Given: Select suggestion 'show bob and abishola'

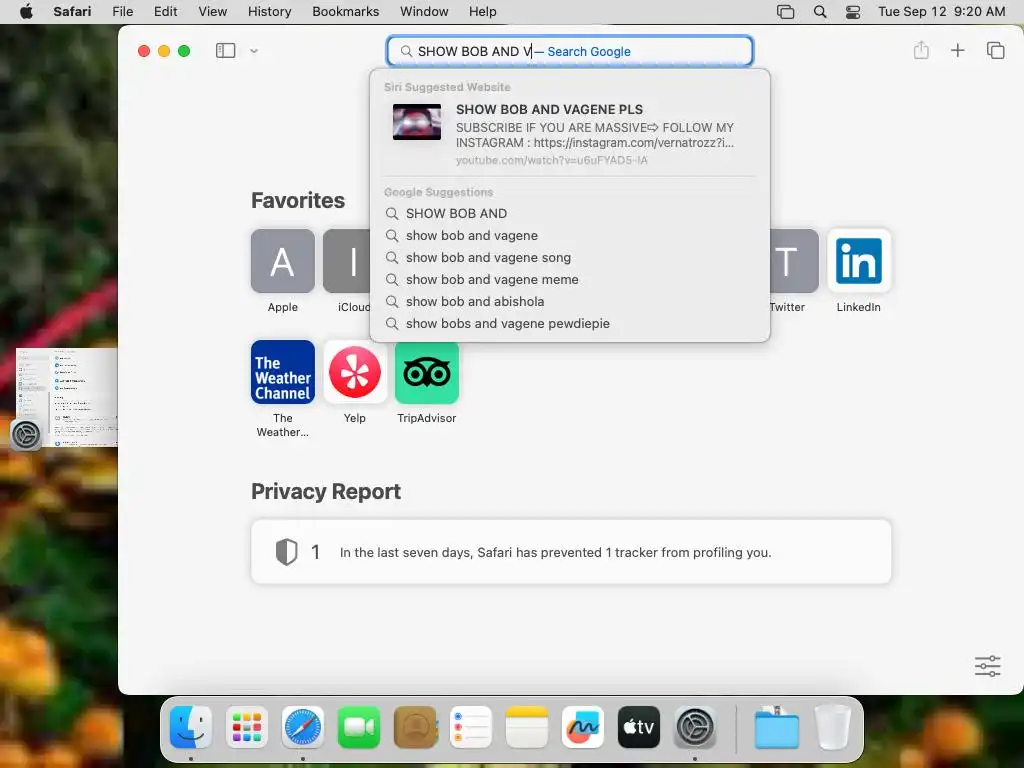Looking at the screenshot, I should coord(569,302).
